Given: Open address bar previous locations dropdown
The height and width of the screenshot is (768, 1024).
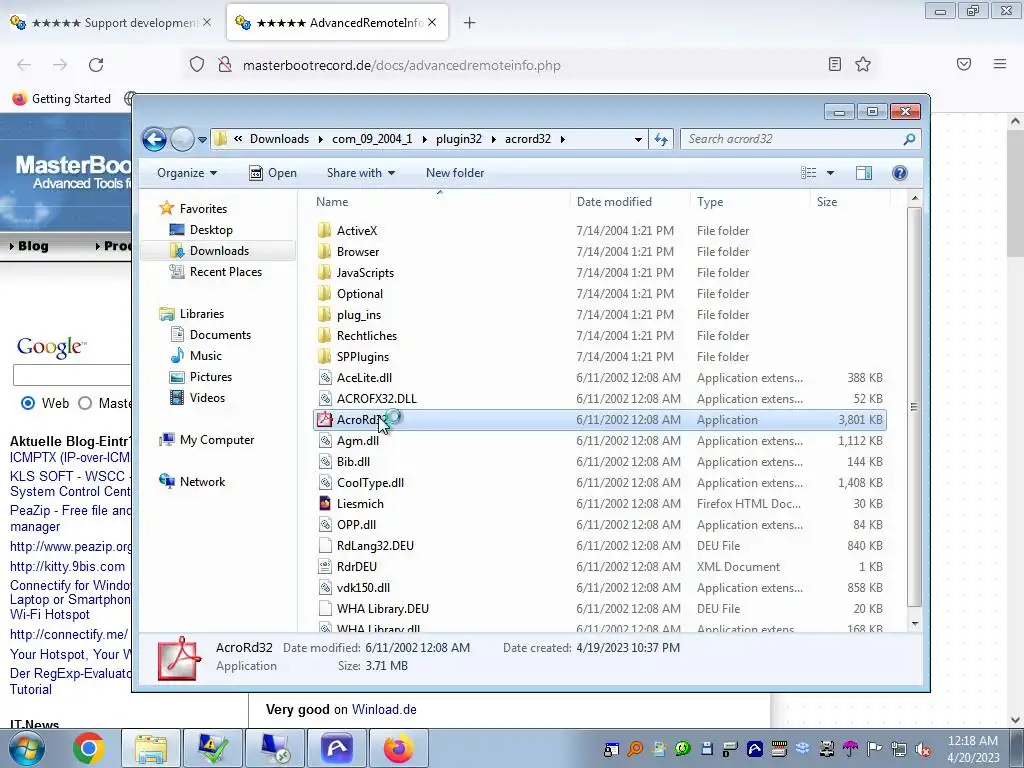Looking at the screenshot, I should pyautogui.click(x=638, y=139).
